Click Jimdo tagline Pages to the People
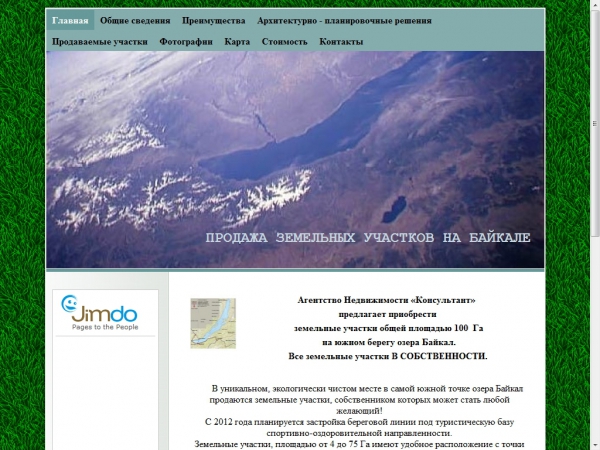Viewport: 600px width, 450px height. (x=105, y=327)
